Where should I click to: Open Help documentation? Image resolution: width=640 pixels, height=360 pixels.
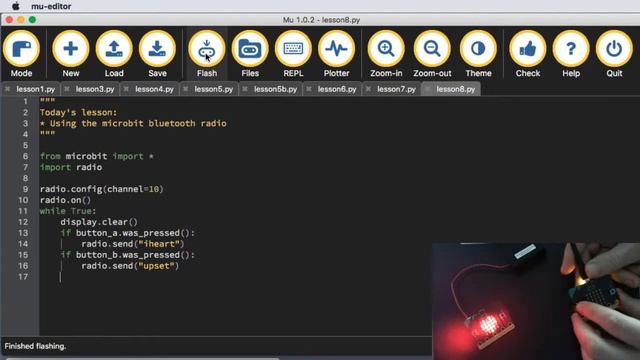[x=571, y=54]
